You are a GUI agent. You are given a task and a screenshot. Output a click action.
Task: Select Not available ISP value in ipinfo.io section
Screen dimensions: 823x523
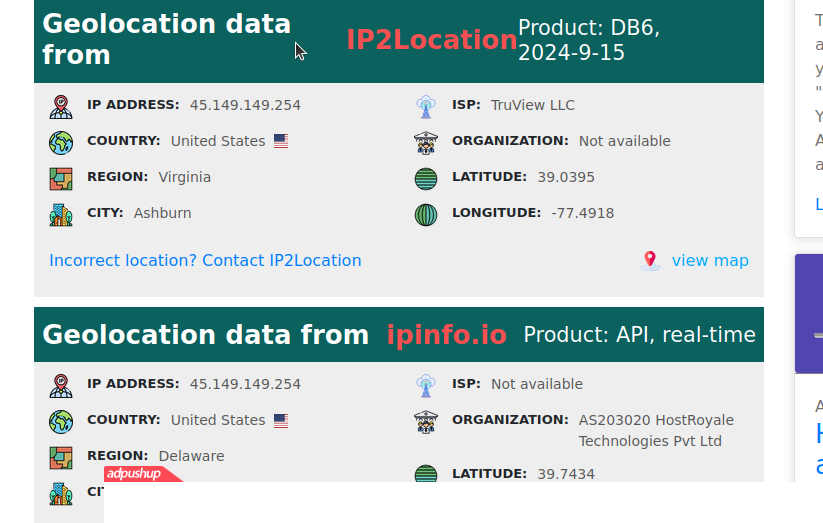(537, 384)
